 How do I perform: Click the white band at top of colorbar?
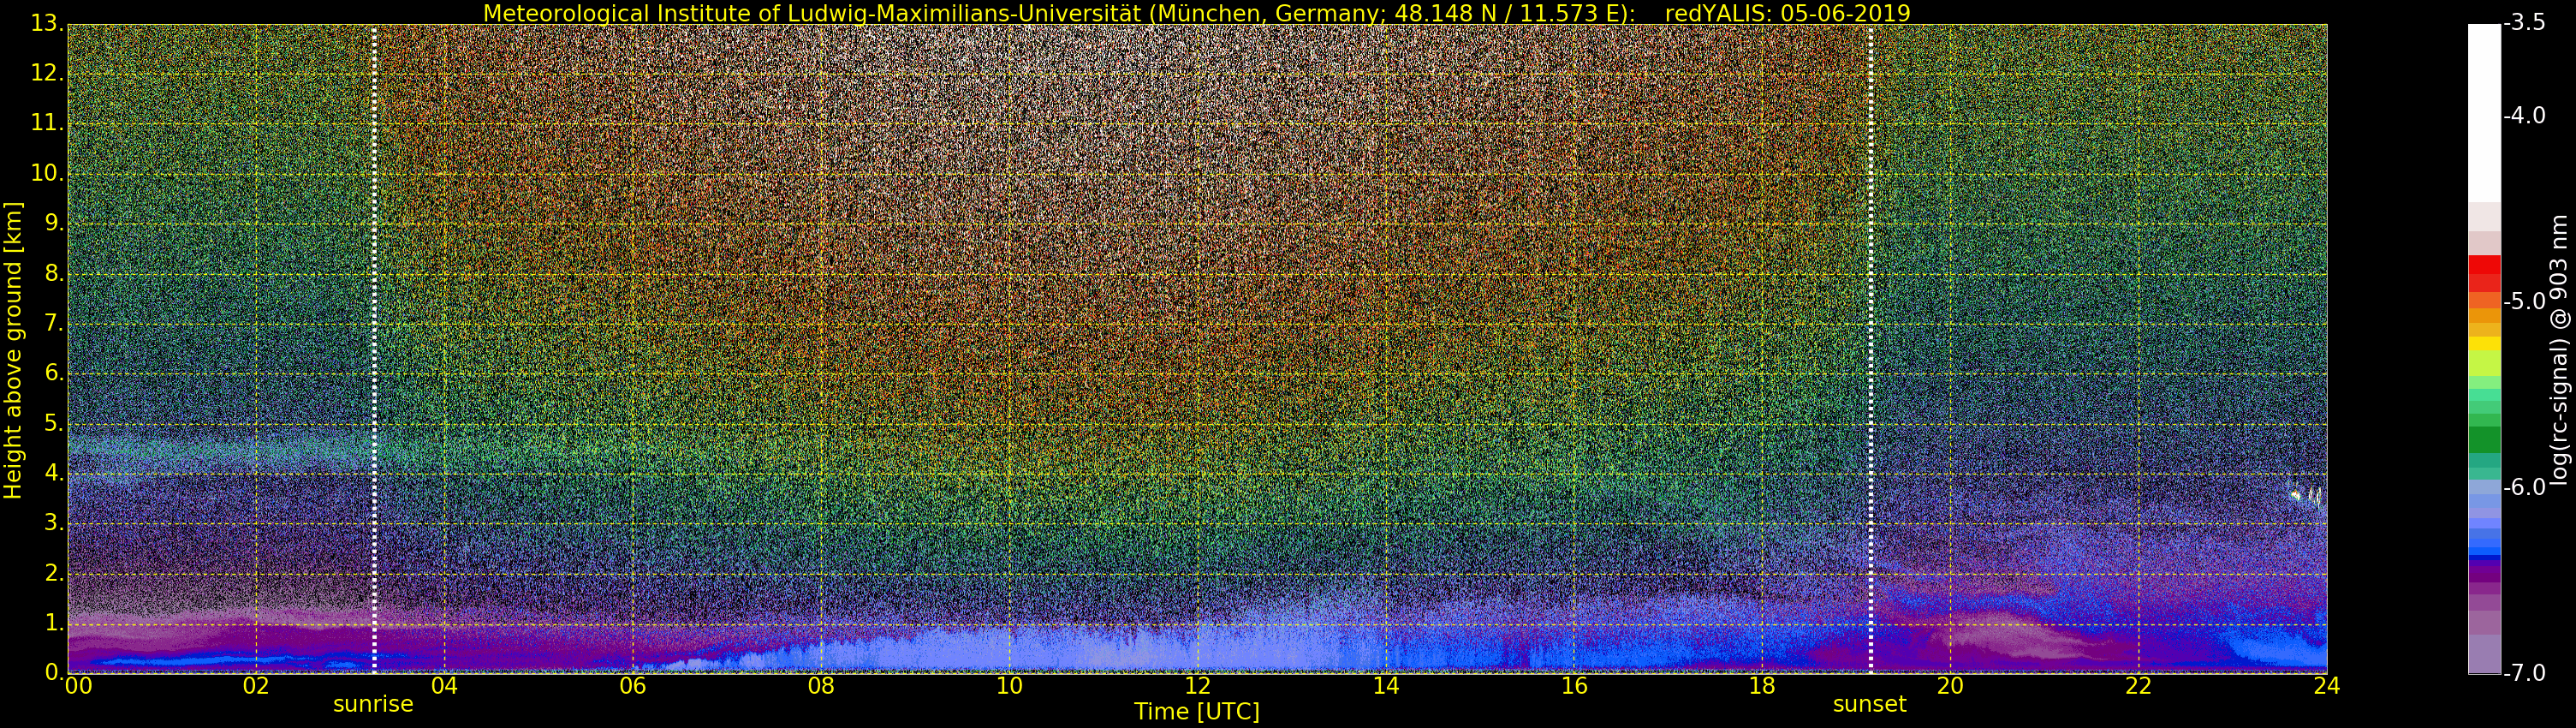click(x=2484, y=113)
